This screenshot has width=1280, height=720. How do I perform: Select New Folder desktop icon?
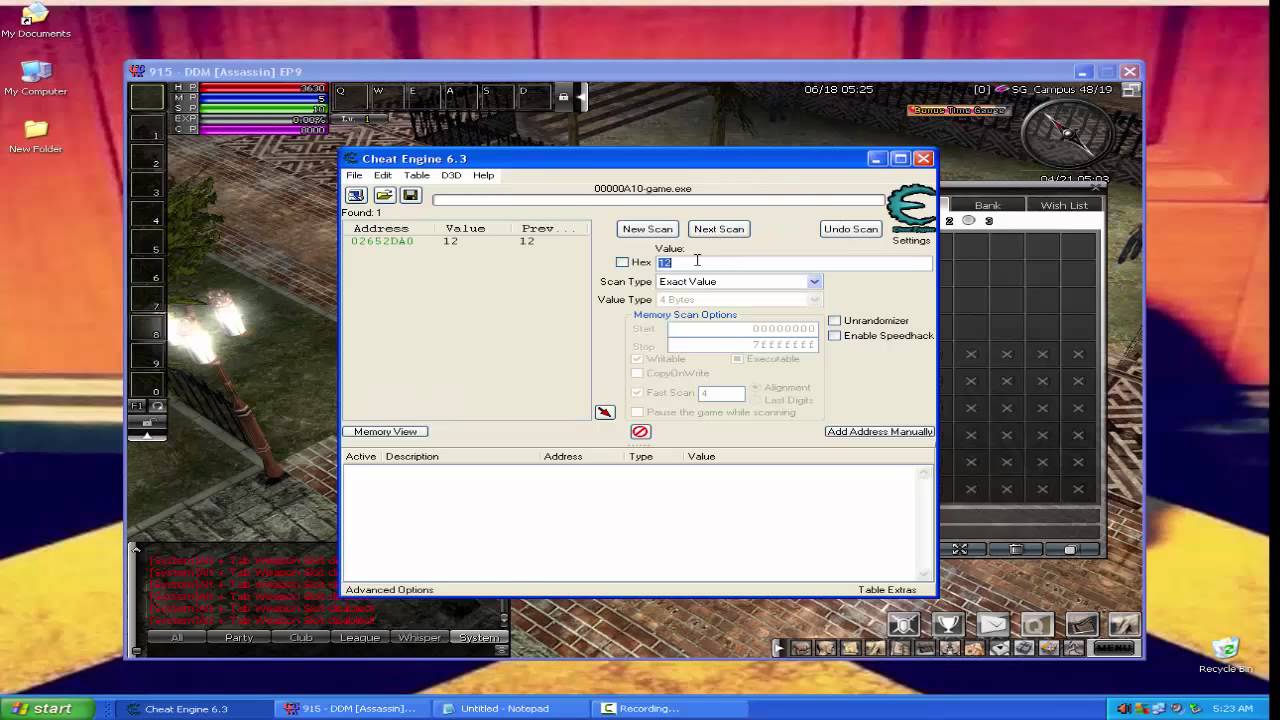[36, 136]
